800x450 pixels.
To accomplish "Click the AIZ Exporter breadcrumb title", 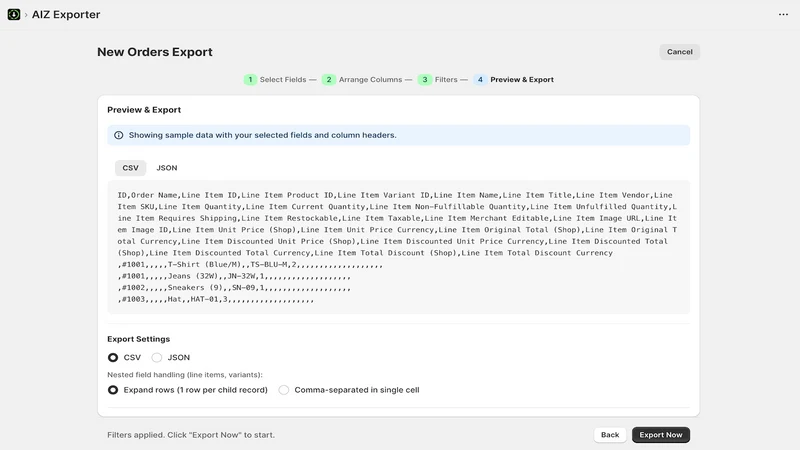I will [66, 14].
